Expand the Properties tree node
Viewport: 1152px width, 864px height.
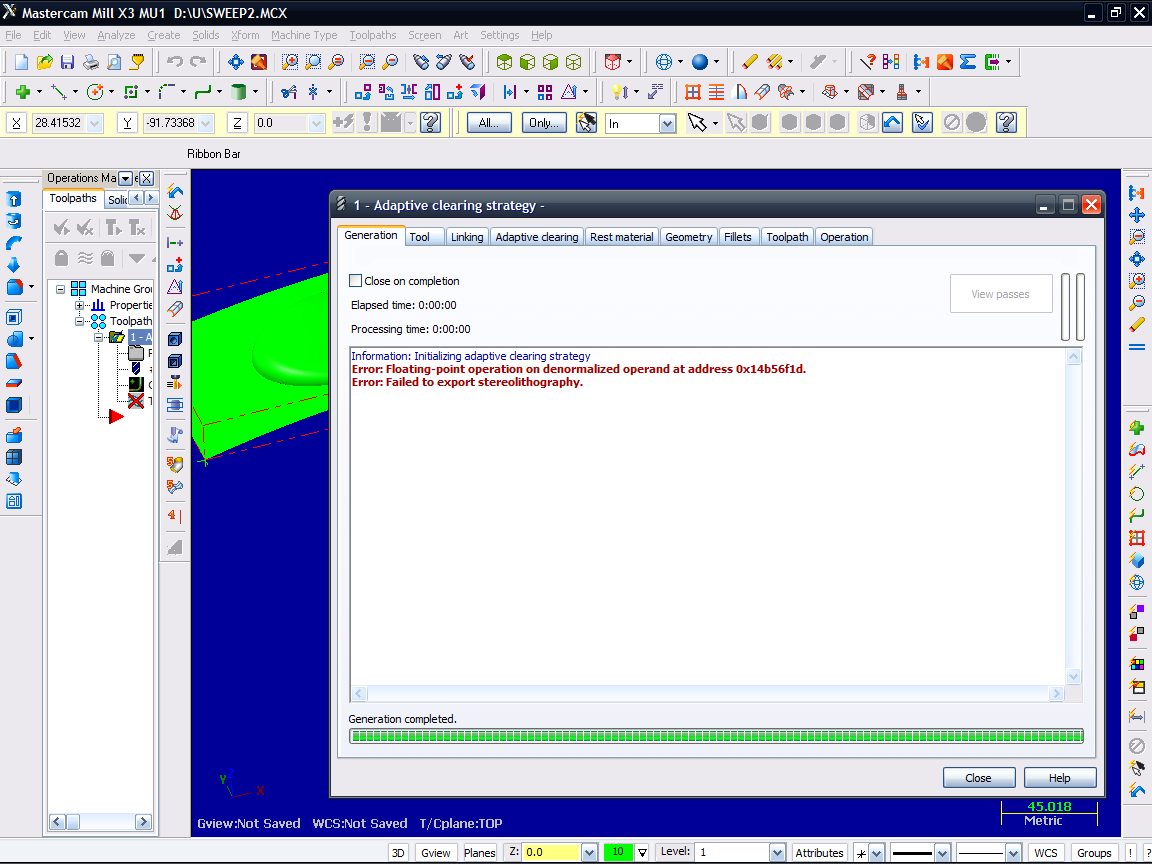click(x=79, y=305)
